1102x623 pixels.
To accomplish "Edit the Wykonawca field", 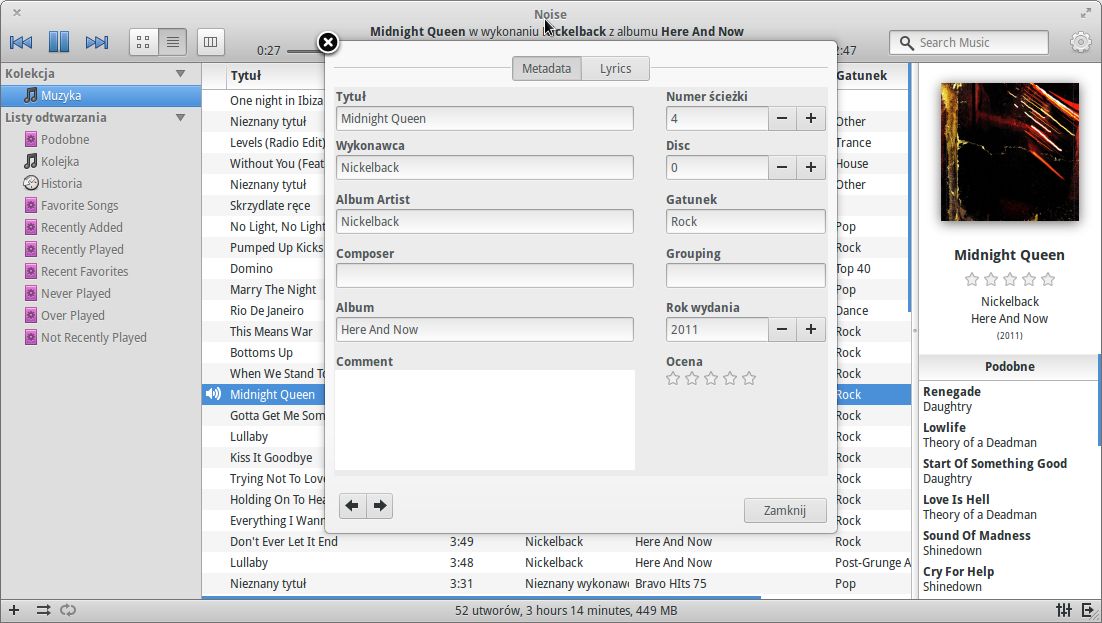I will (484, 167).
